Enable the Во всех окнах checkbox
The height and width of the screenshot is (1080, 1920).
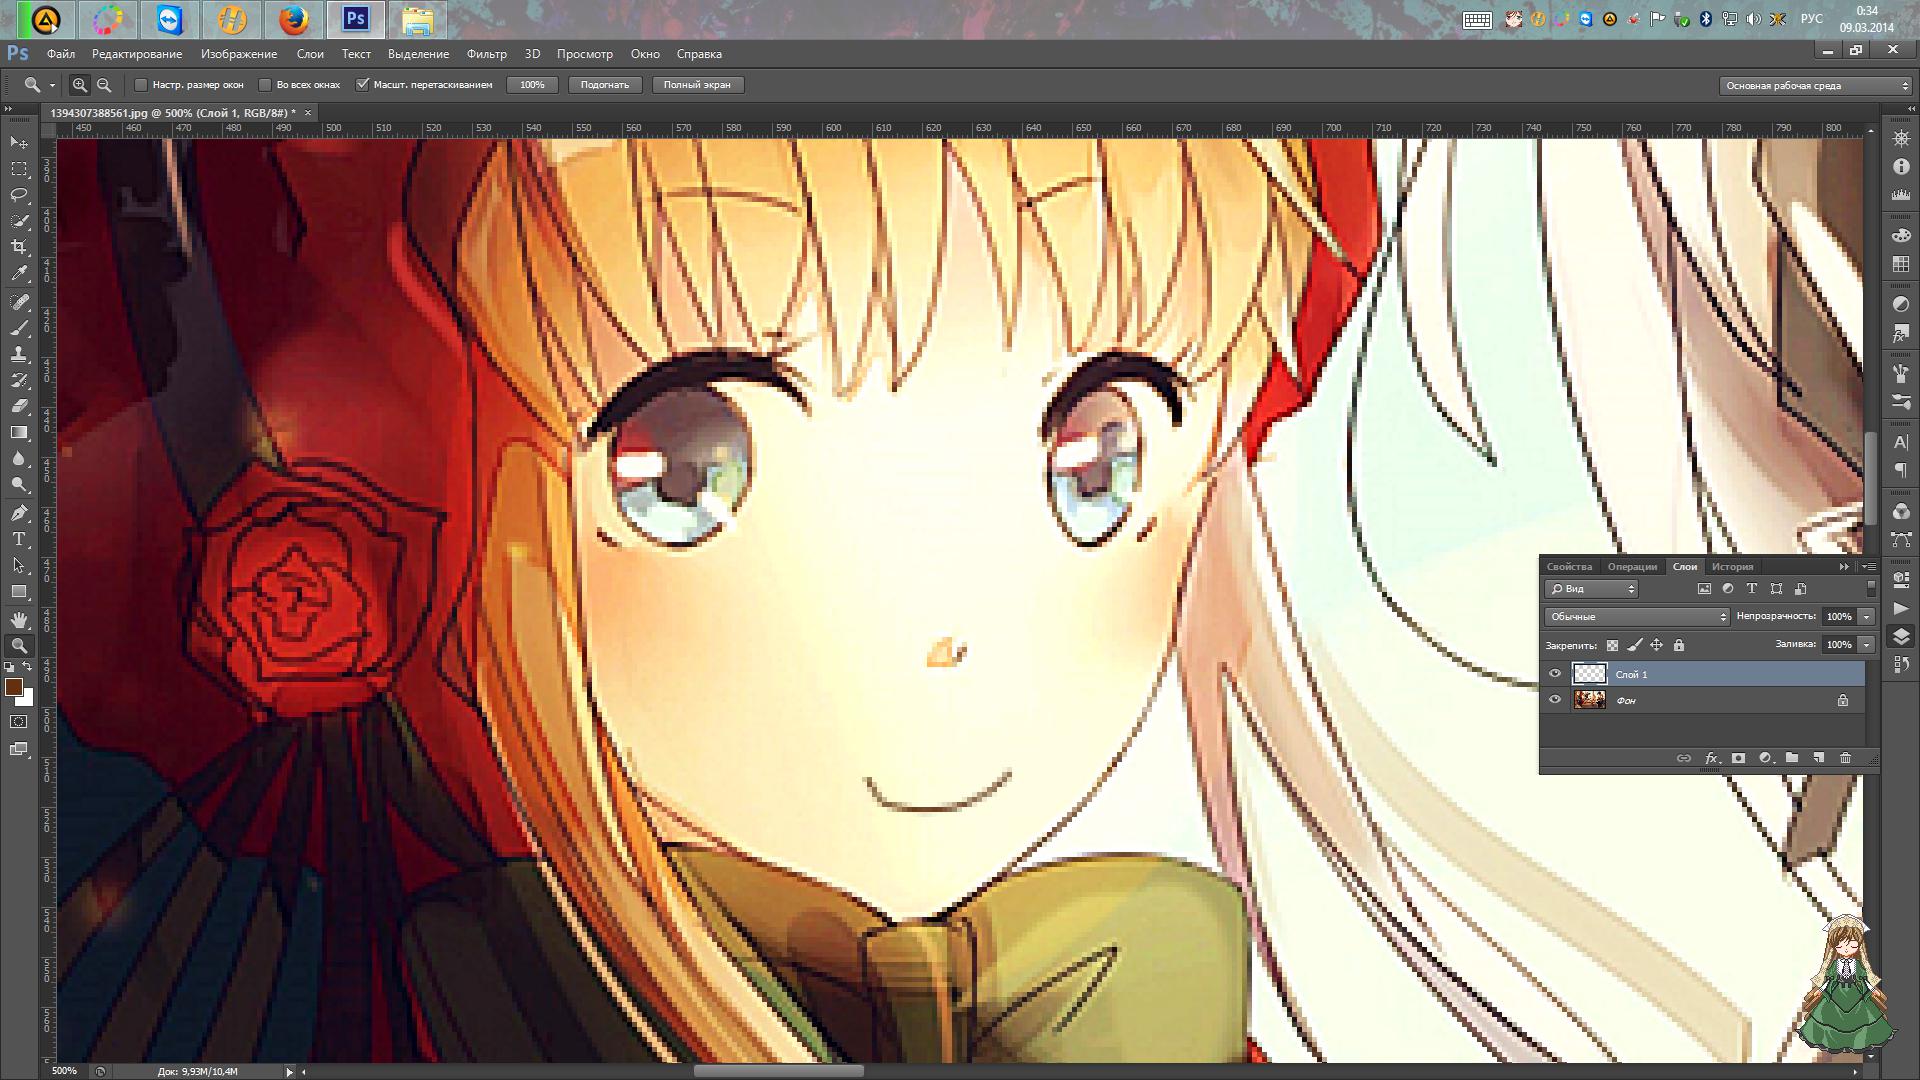[x=265, y=85]
